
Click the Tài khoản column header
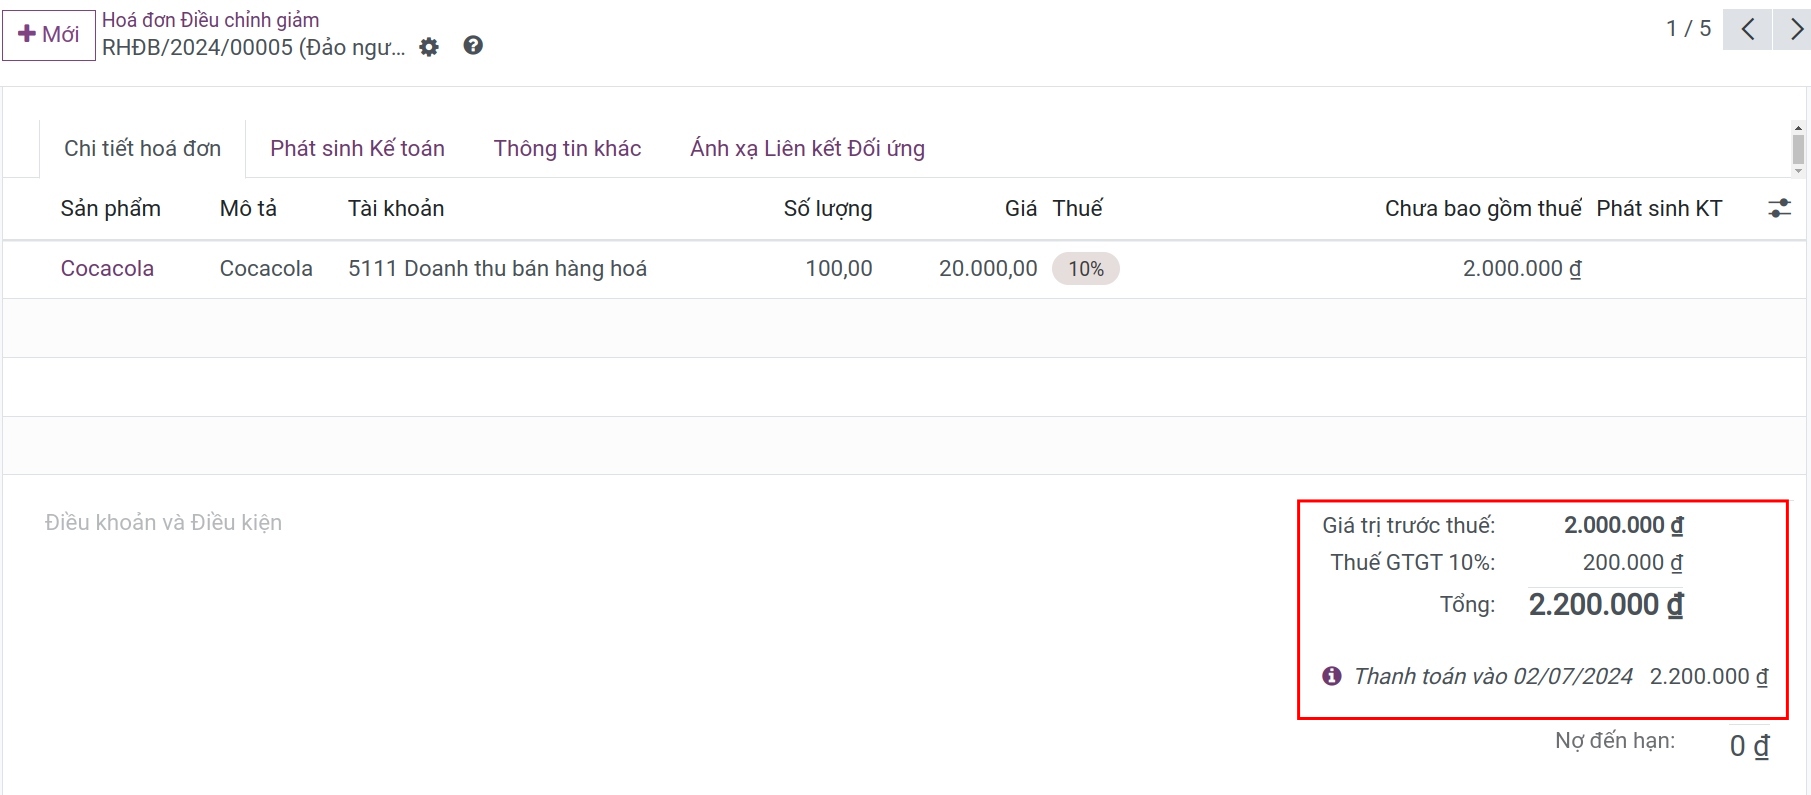pyautogui.click(x=396, y=209)
